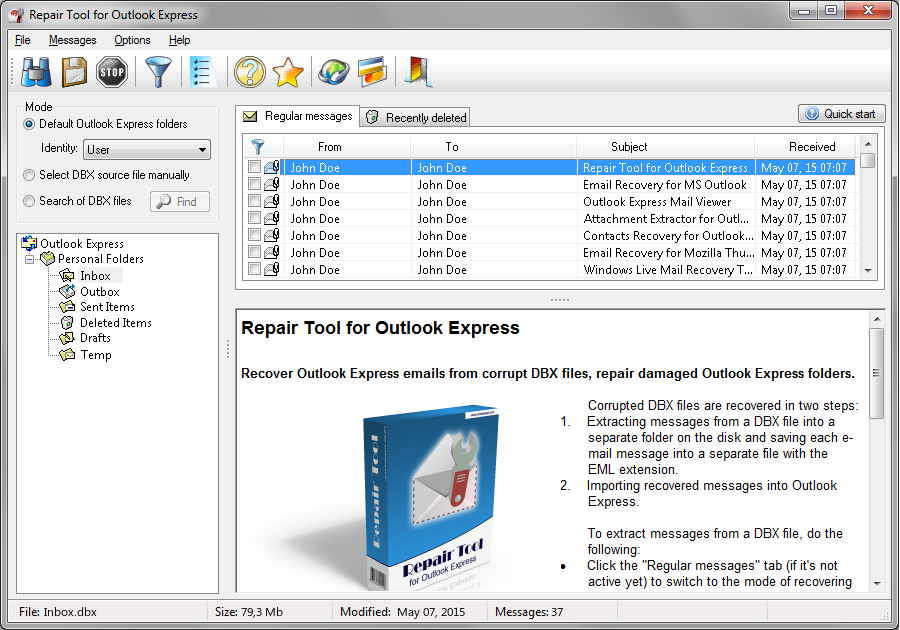The width and height of the screenshot is (900, 630).
Task: Check the Contacts Recovery for Outlook message
Action: pyautogui.click(x=254, y=235)
